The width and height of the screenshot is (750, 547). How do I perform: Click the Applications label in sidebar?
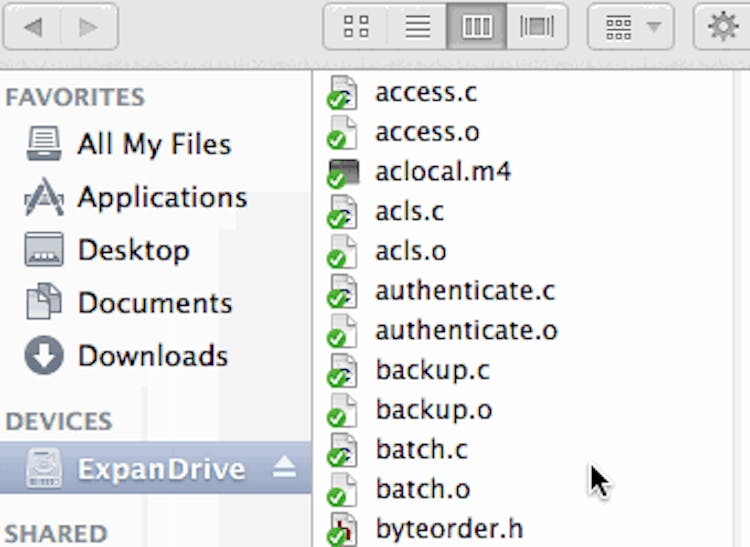162,198
